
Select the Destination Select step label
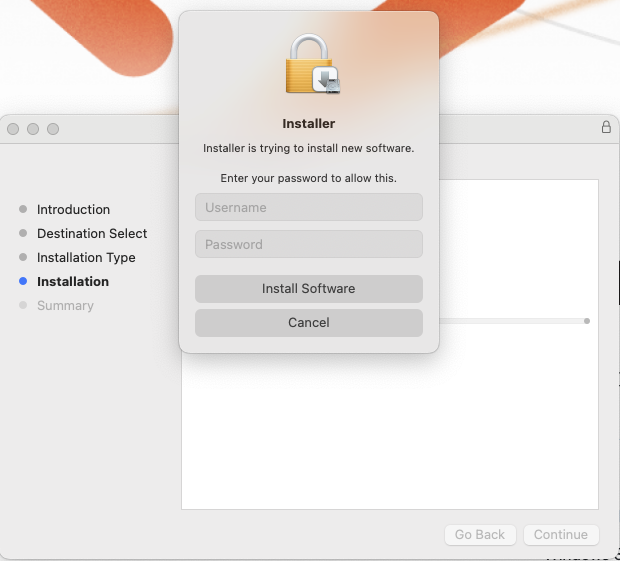tap(92, 234)
